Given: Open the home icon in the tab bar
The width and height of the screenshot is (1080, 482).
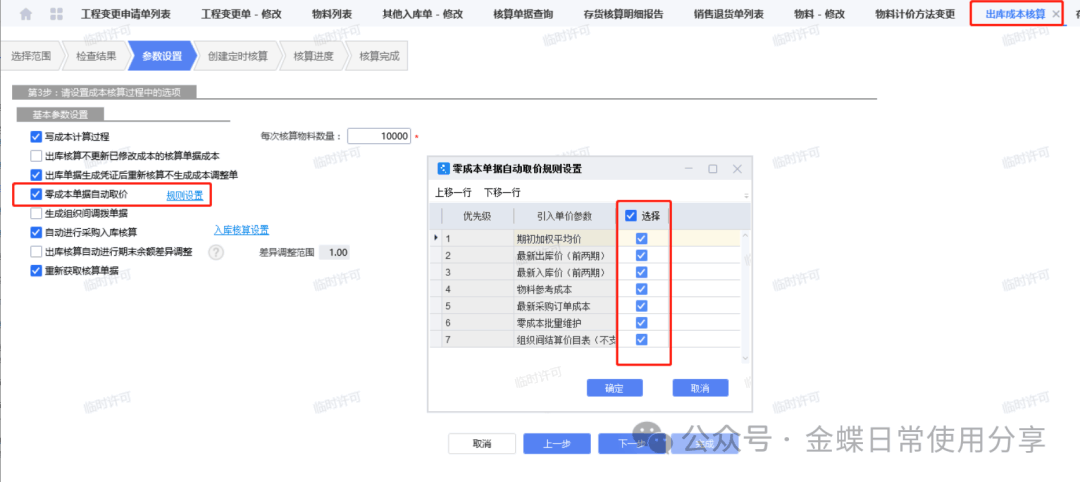Looking at the screenshot, I should click(x=26, y=14).
